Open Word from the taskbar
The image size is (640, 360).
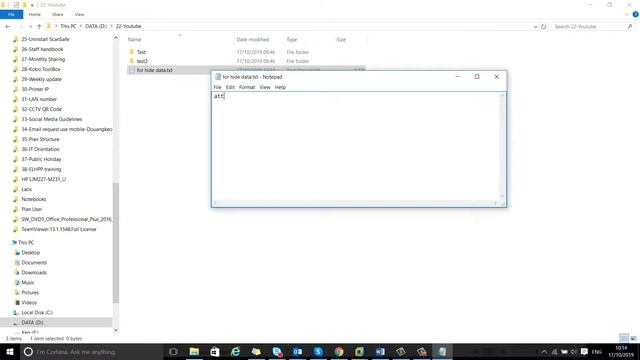[x=380, y=351]
